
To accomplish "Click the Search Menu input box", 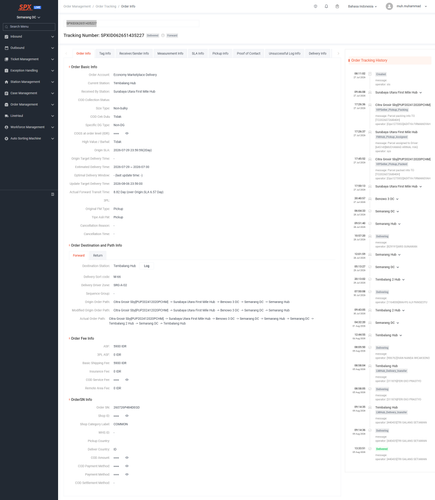I will pos(29,27).
